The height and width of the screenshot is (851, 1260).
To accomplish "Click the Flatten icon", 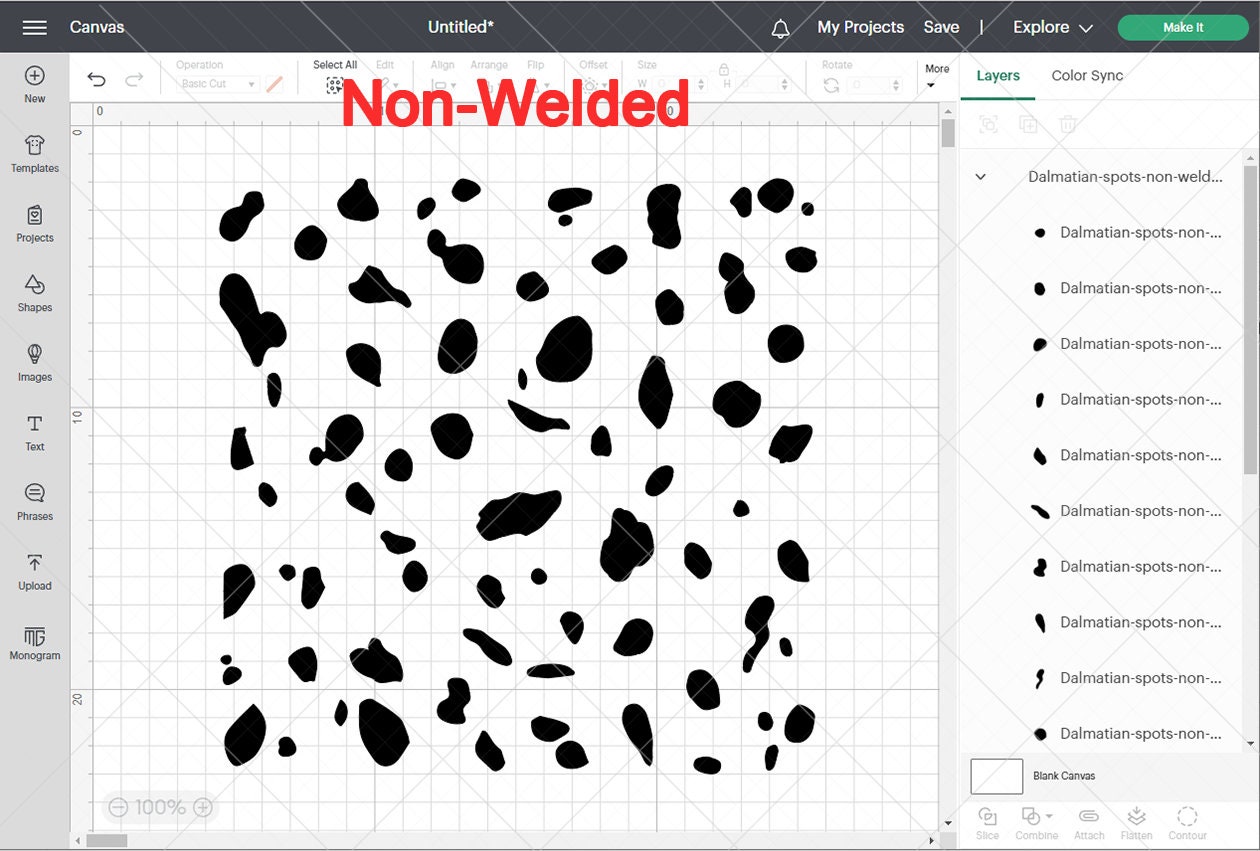I will (1137, 822).
